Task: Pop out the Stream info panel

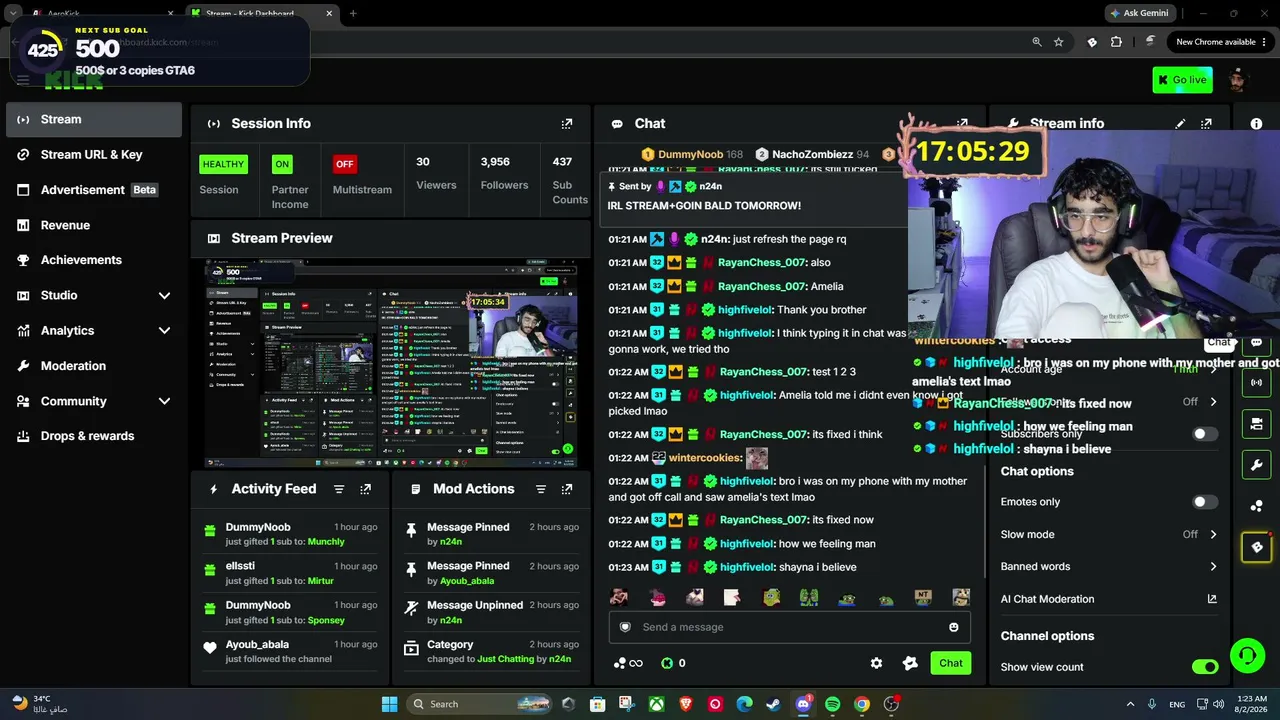Action: (1206, 124)
